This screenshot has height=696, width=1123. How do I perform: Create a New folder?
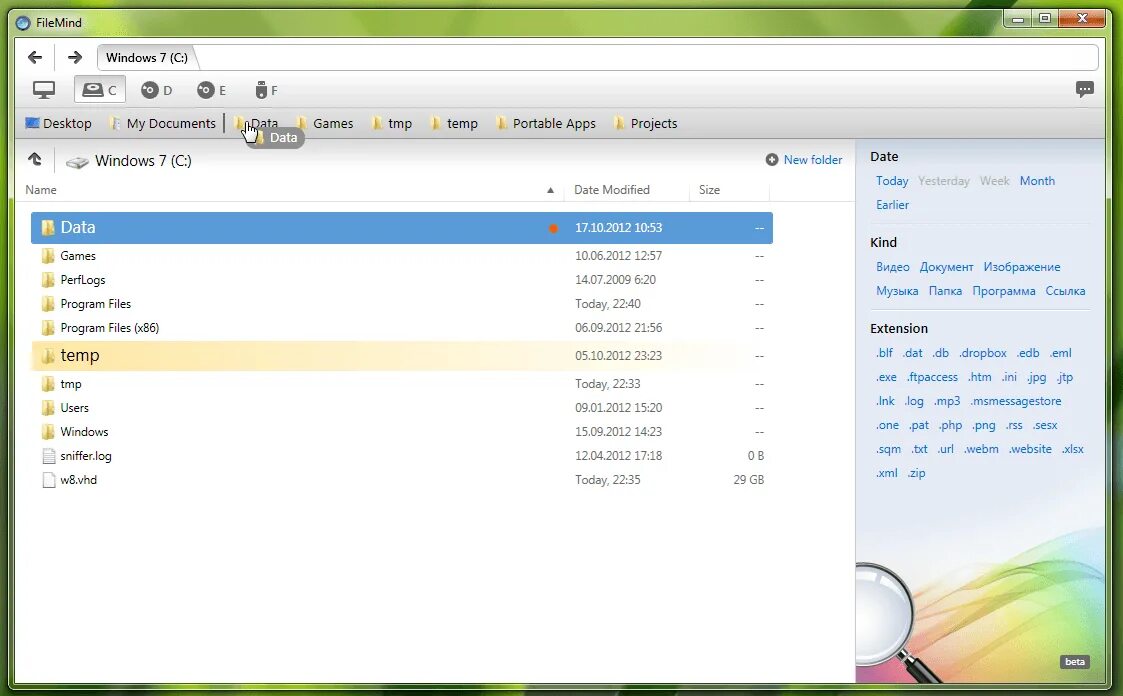pyautogui.click(x=813, y=160)
